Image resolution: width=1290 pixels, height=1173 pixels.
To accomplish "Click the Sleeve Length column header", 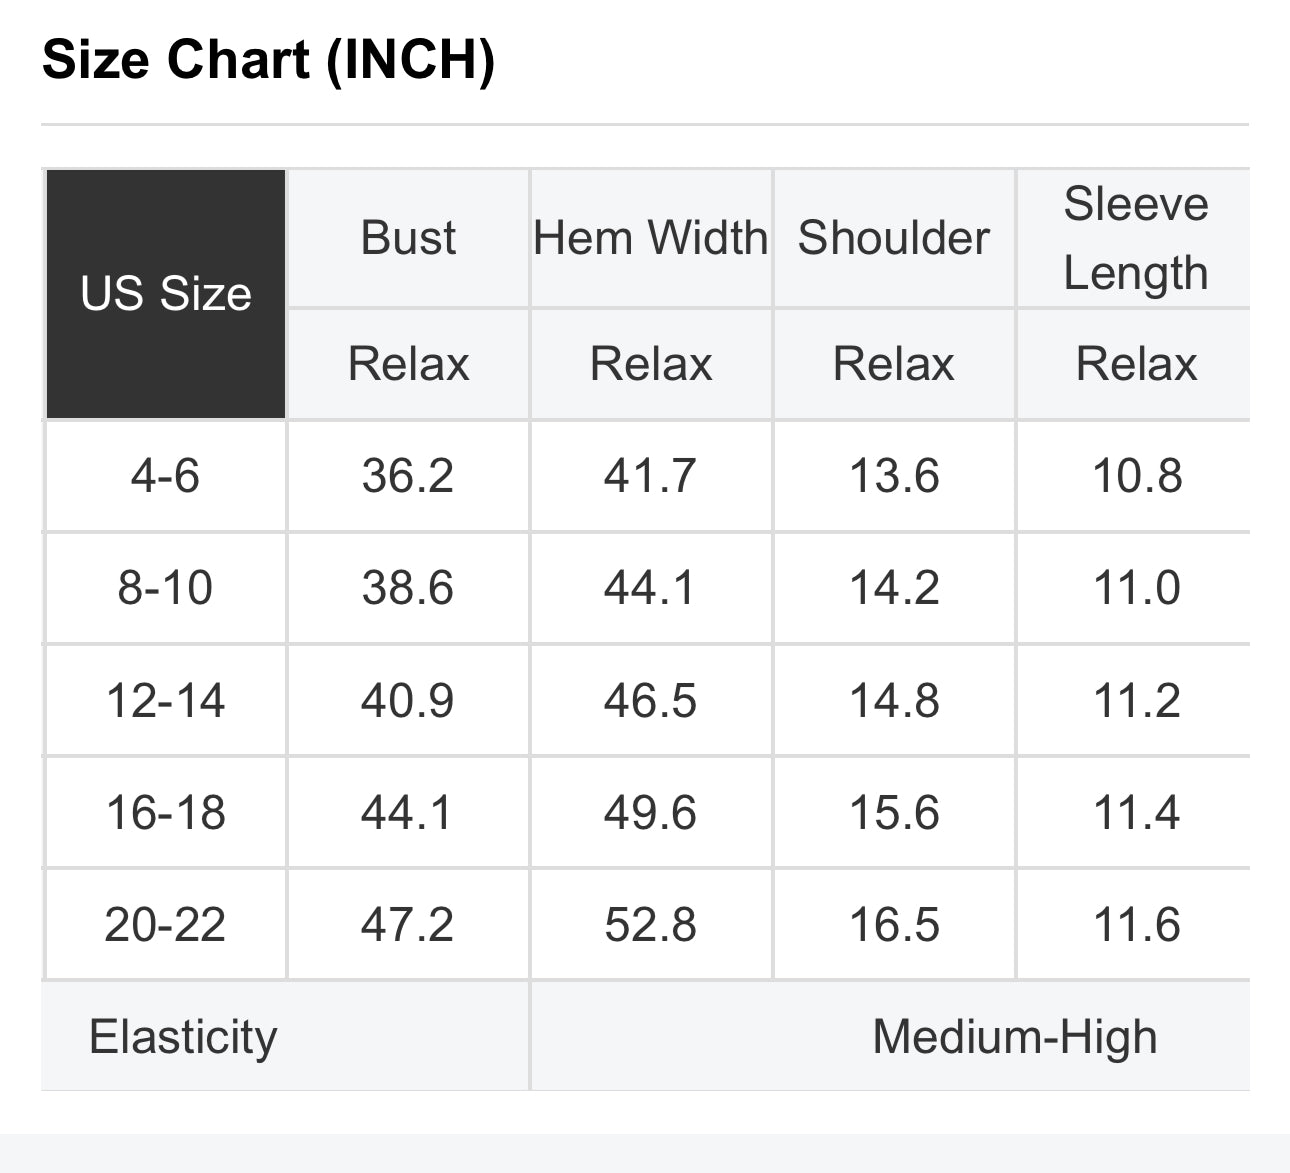I will [x=1136, y=238].
